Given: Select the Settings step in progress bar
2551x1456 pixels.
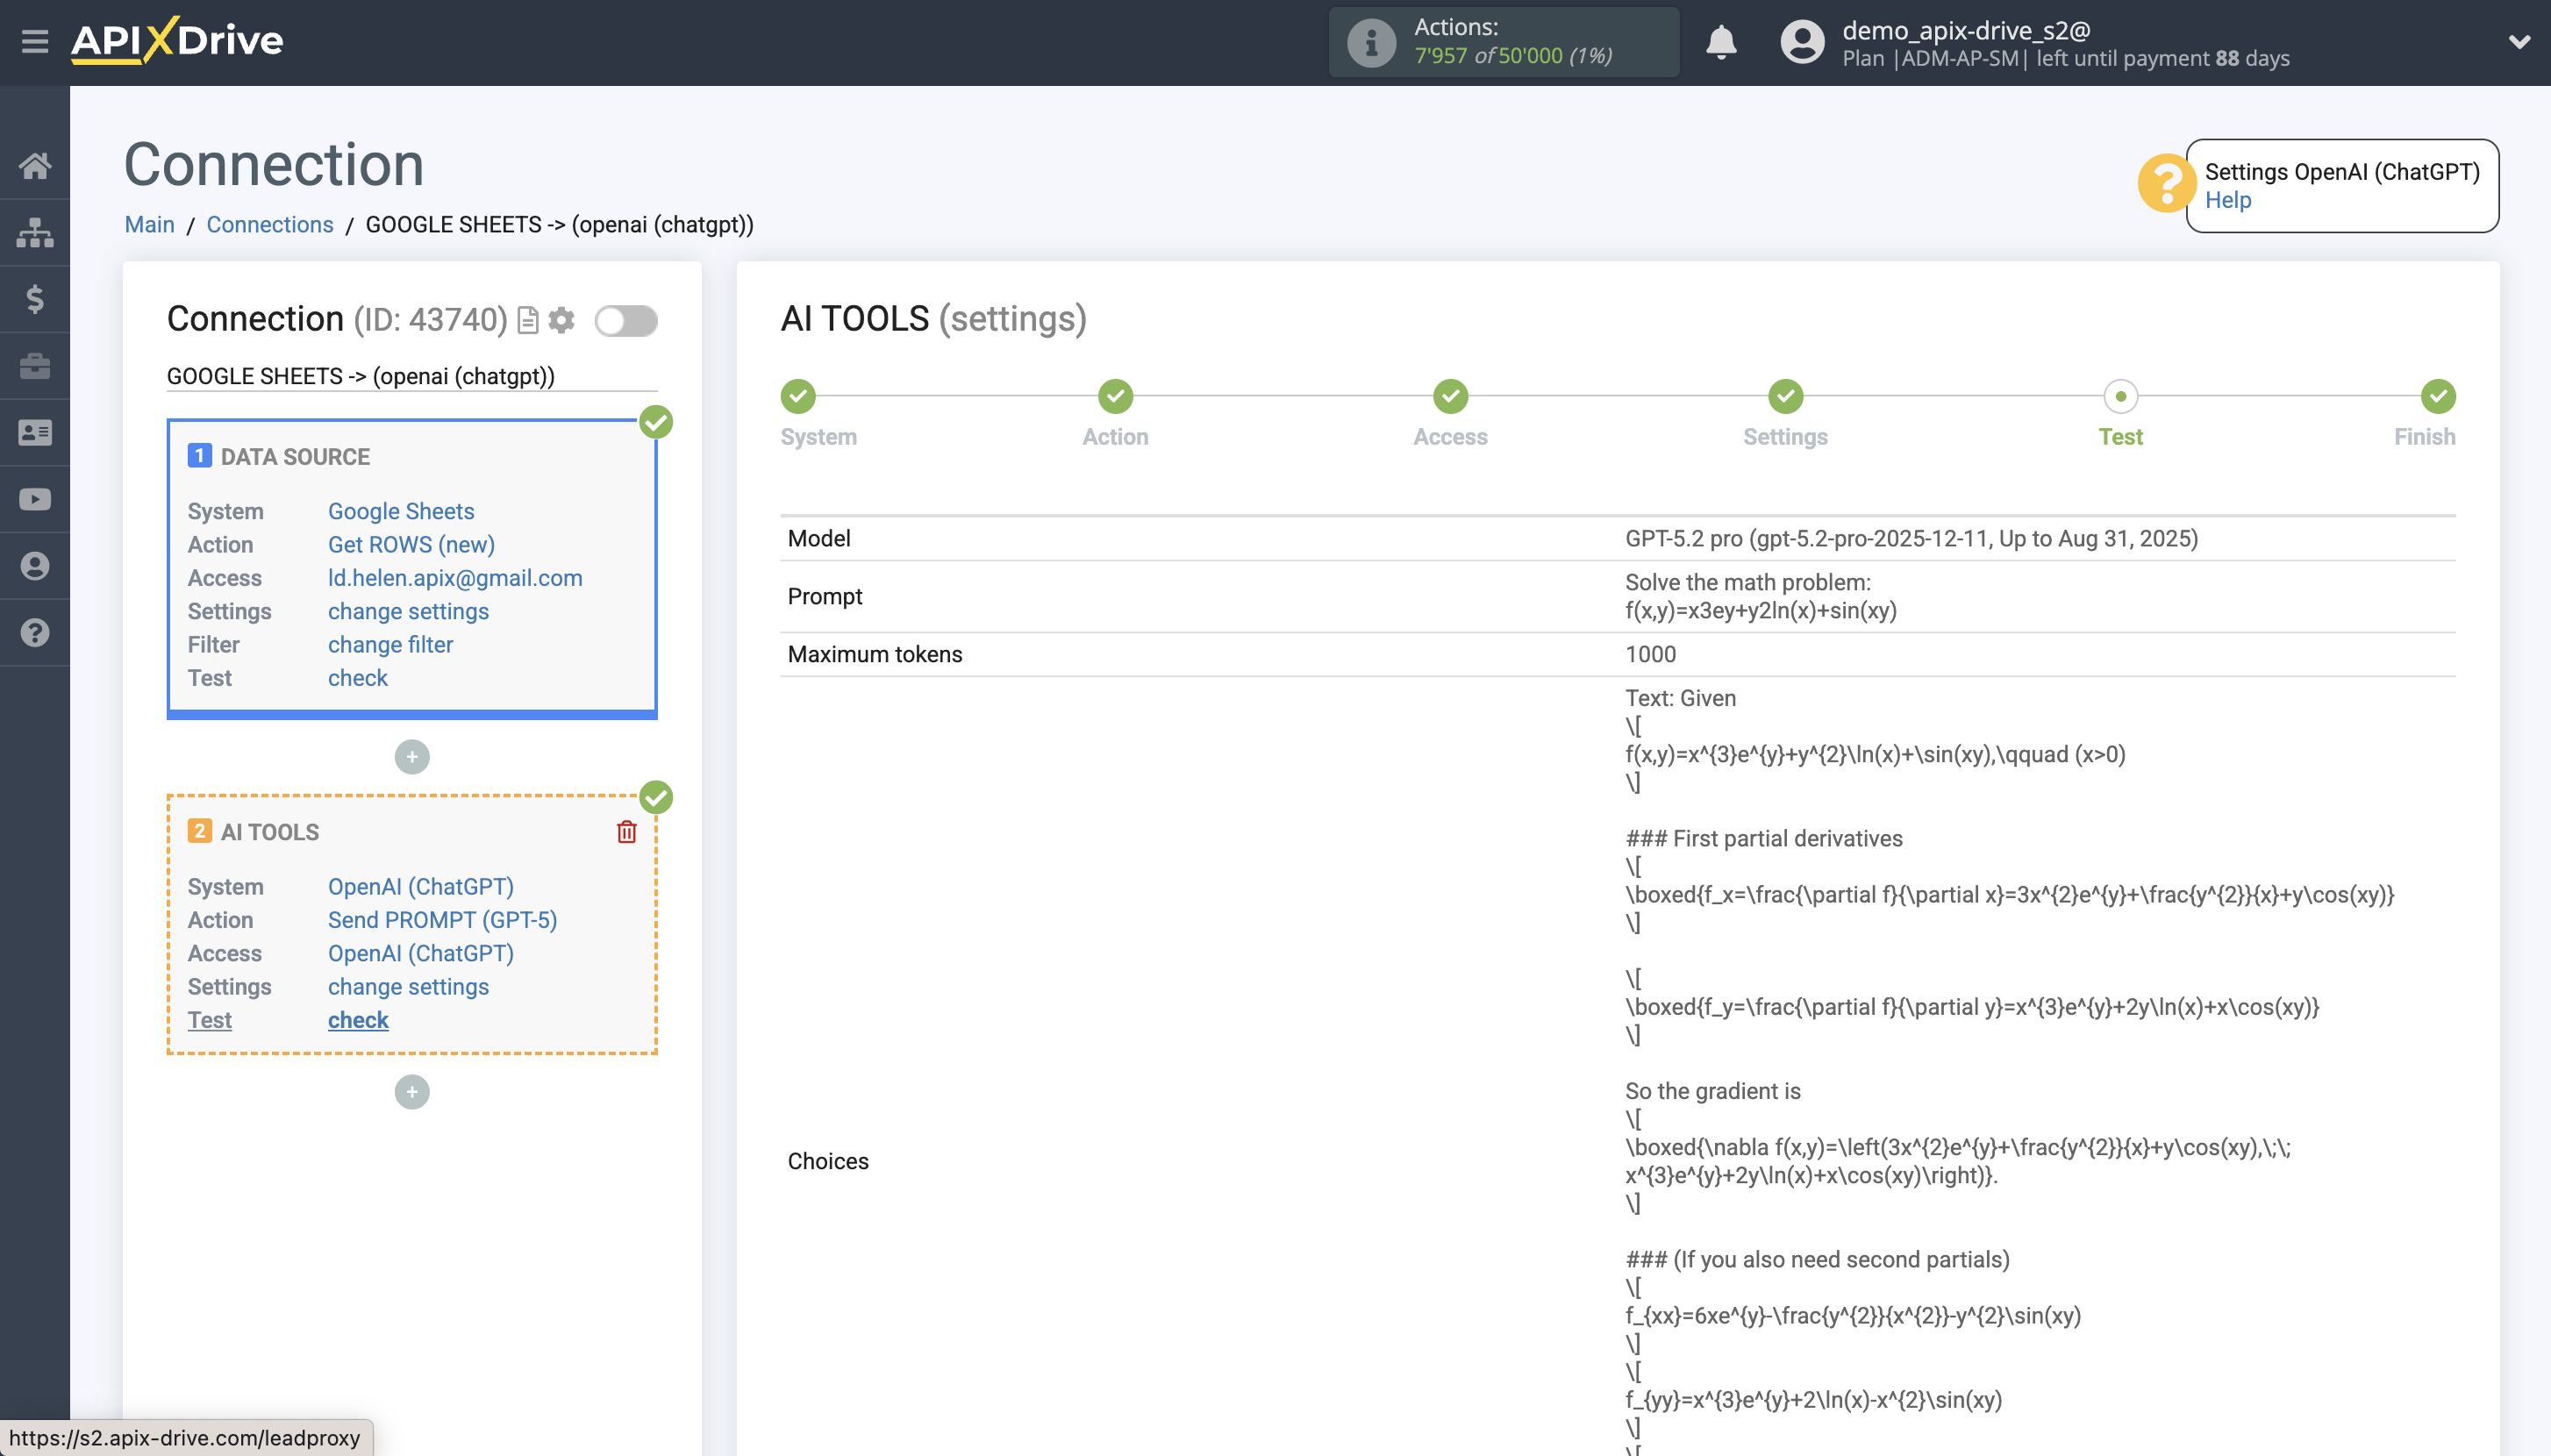Looking at the screenshot, I should click(1784, 396).
